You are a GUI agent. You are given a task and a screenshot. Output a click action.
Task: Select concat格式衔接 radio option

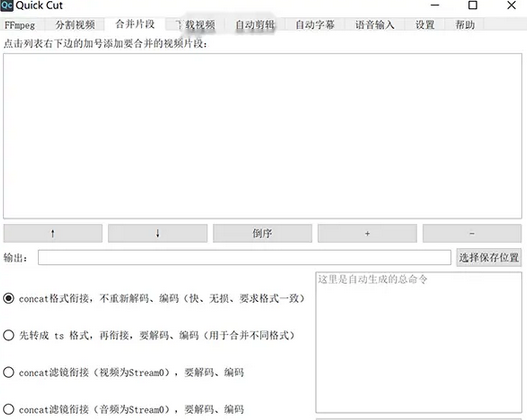[154, 298]
